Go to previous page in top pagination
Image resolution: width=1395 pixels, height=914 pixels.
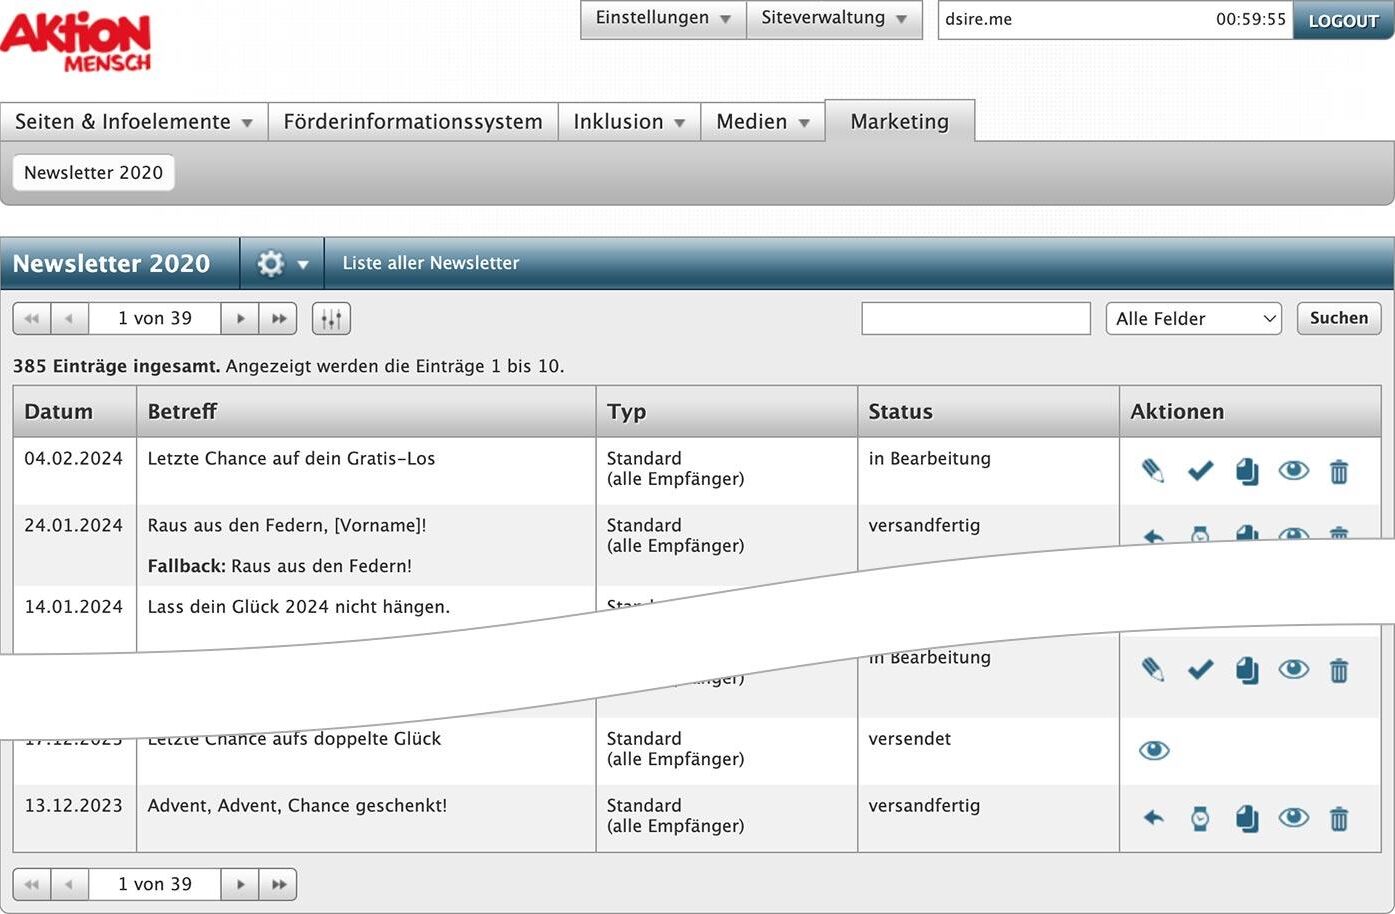70,319
